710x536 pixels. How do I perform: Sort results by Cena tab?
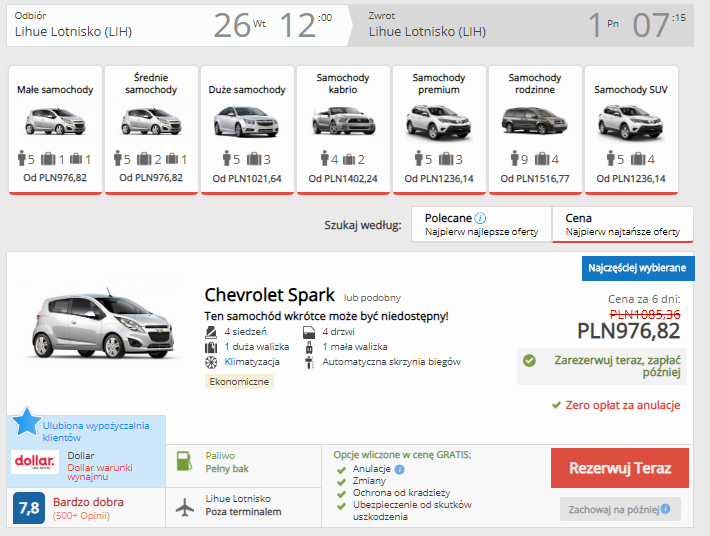(622, 225)
